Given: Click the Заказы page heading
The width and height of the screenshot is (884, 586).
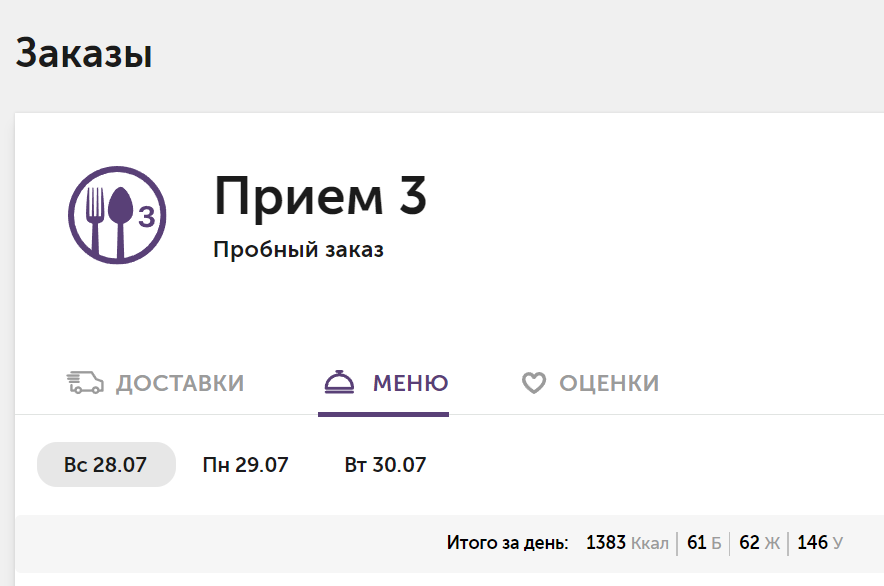Looking at the screenshot, I should 84,53.
